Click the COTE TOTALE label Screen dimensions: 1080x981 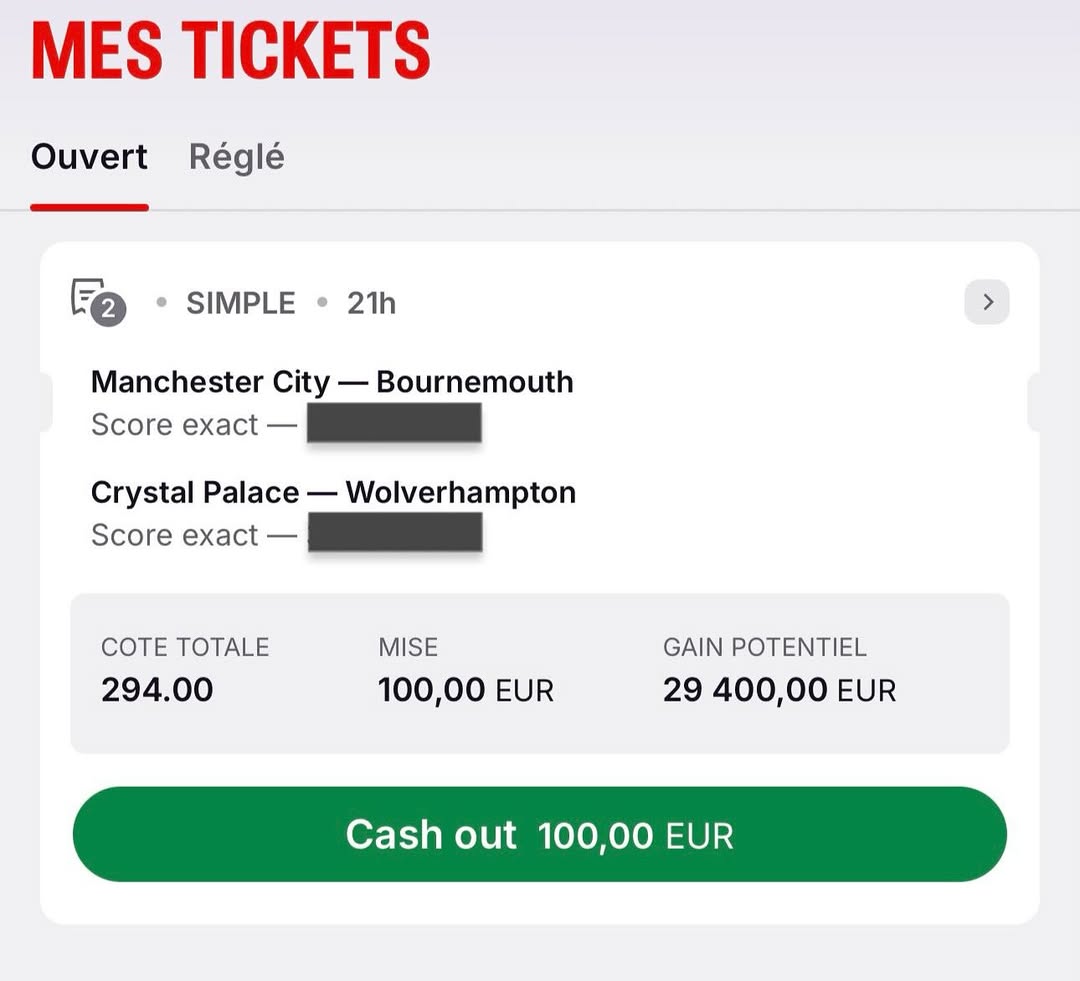(x=185, y=648)
